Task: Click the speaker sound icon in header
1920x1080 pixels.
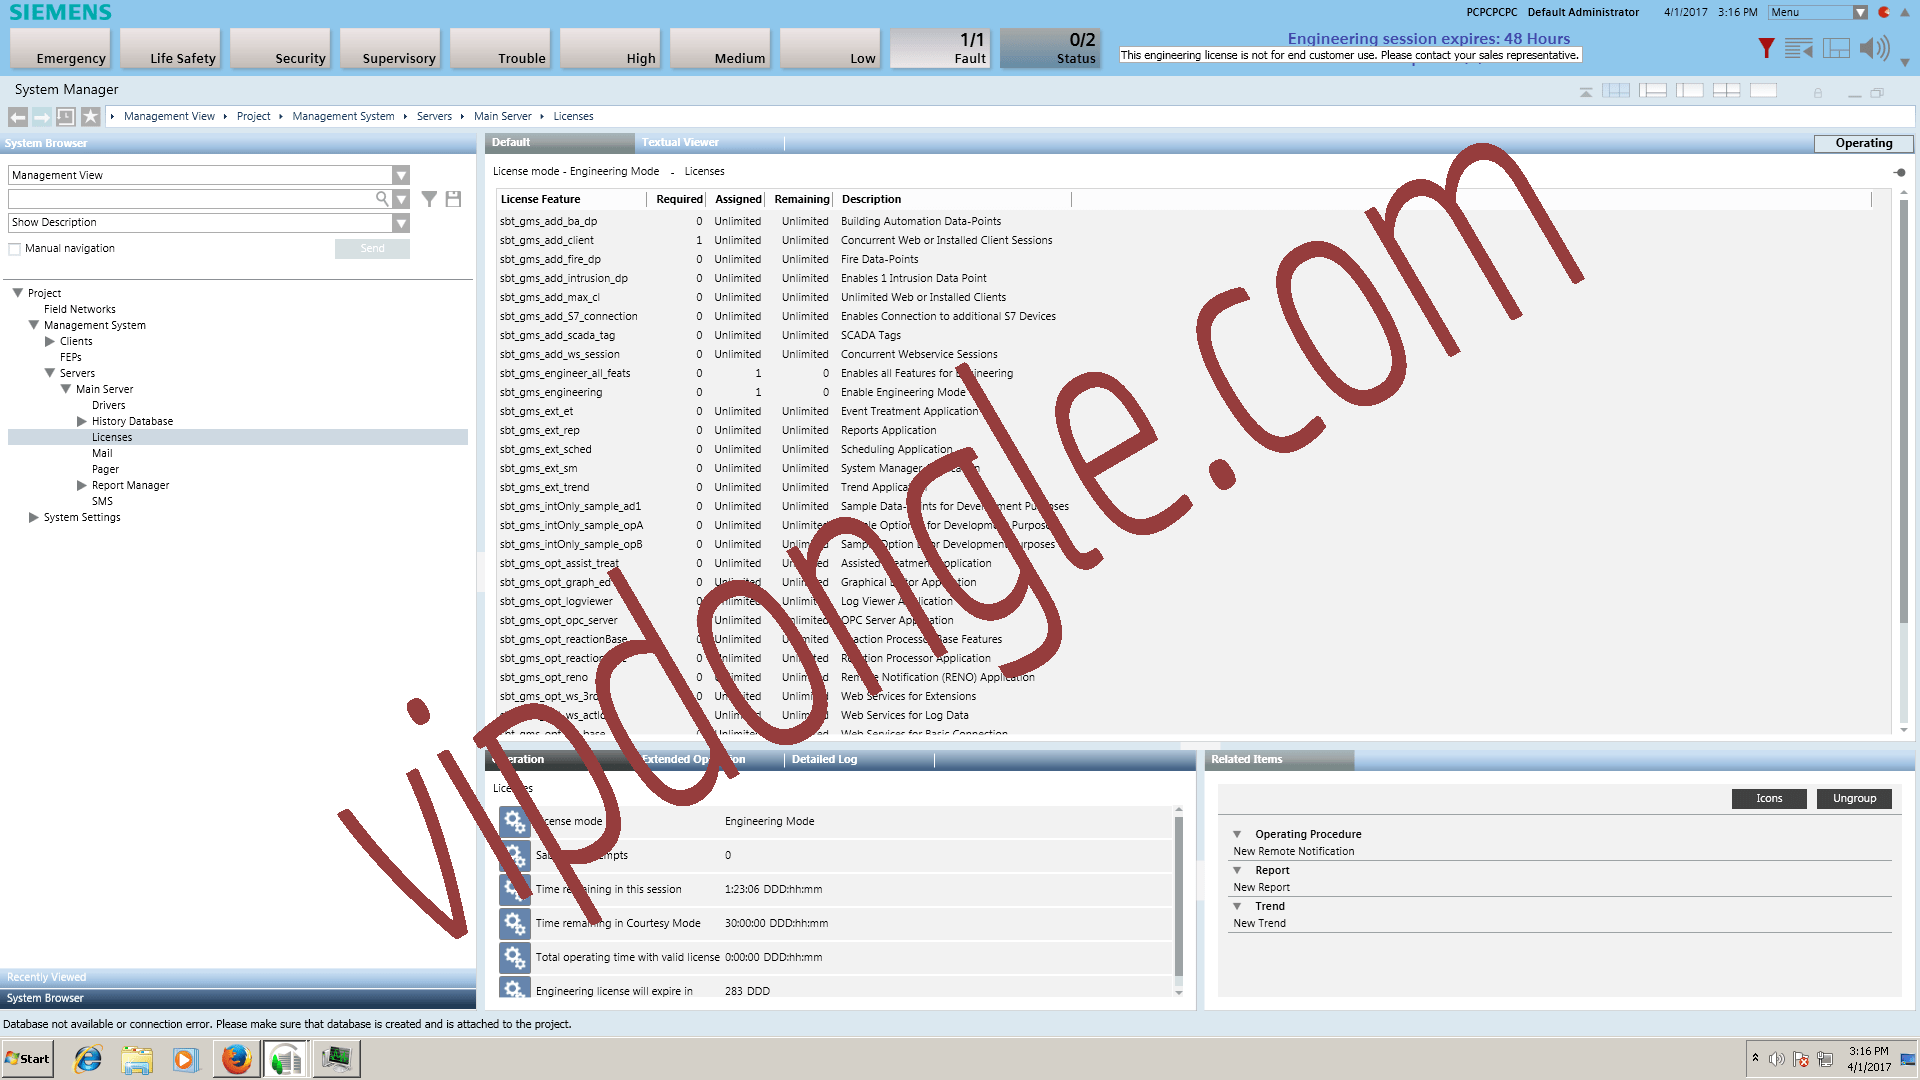Action: [1874, 48]
